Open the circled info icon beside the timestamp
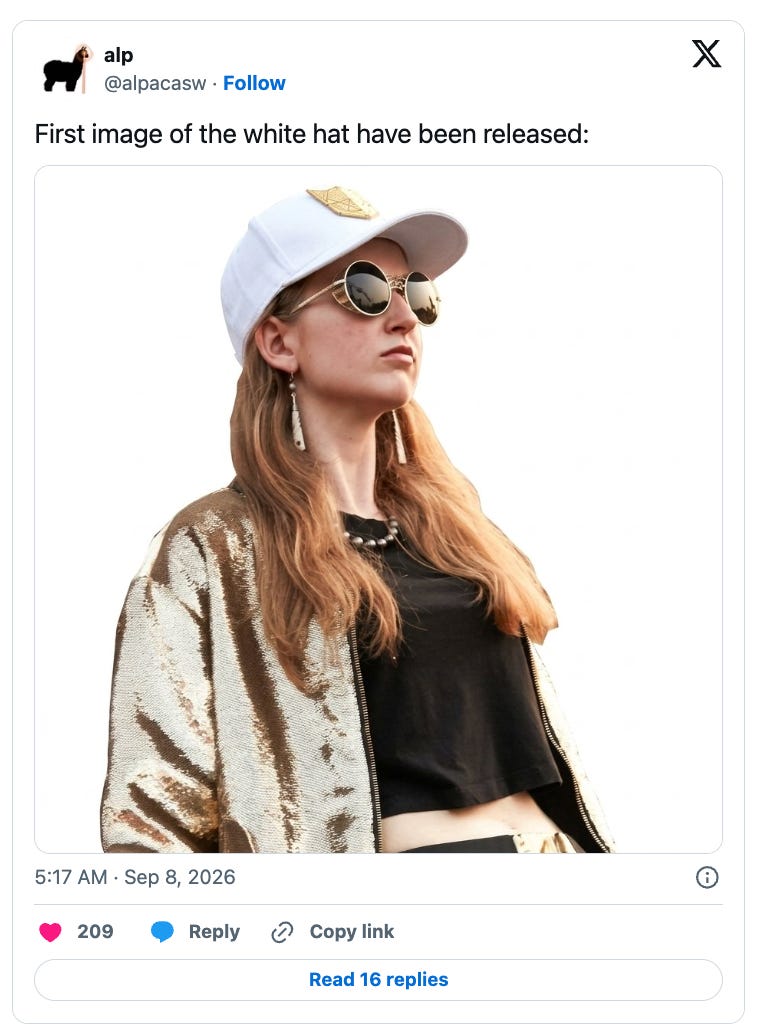 click(707, 877)
